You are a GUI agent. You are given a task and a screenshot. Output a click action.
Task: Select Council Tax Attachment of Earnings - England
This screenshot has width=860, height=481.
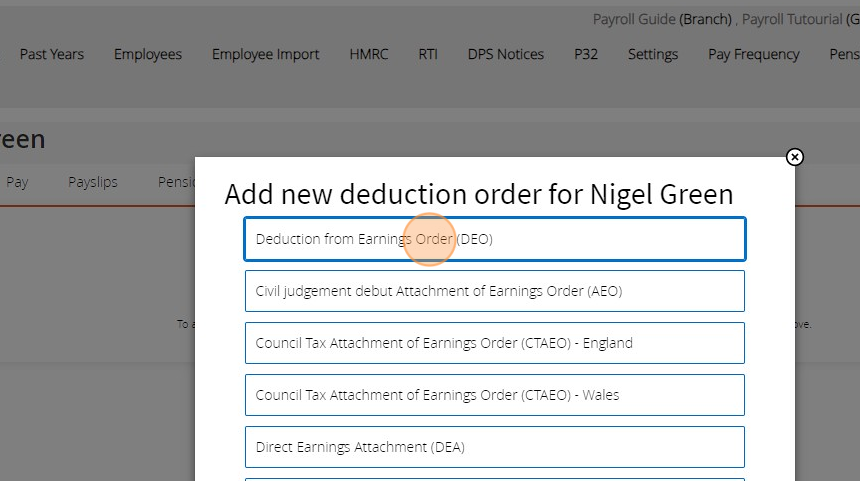tap(494, 343)
